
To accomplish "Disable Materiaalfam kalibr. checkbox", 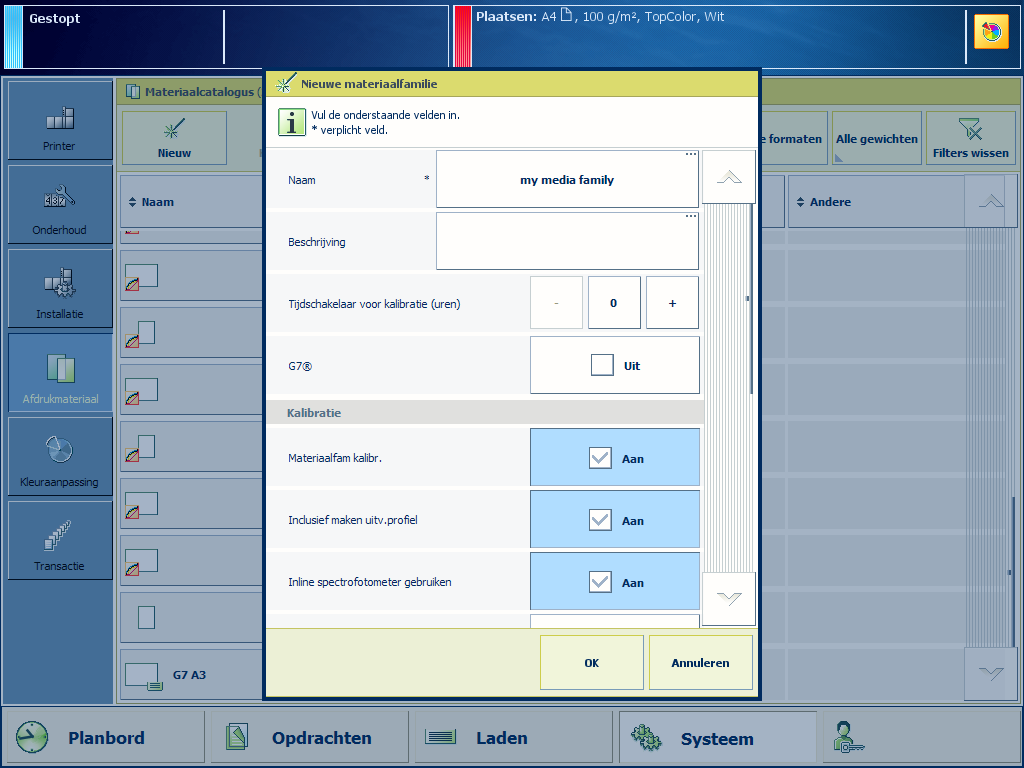I will (600, 458).
